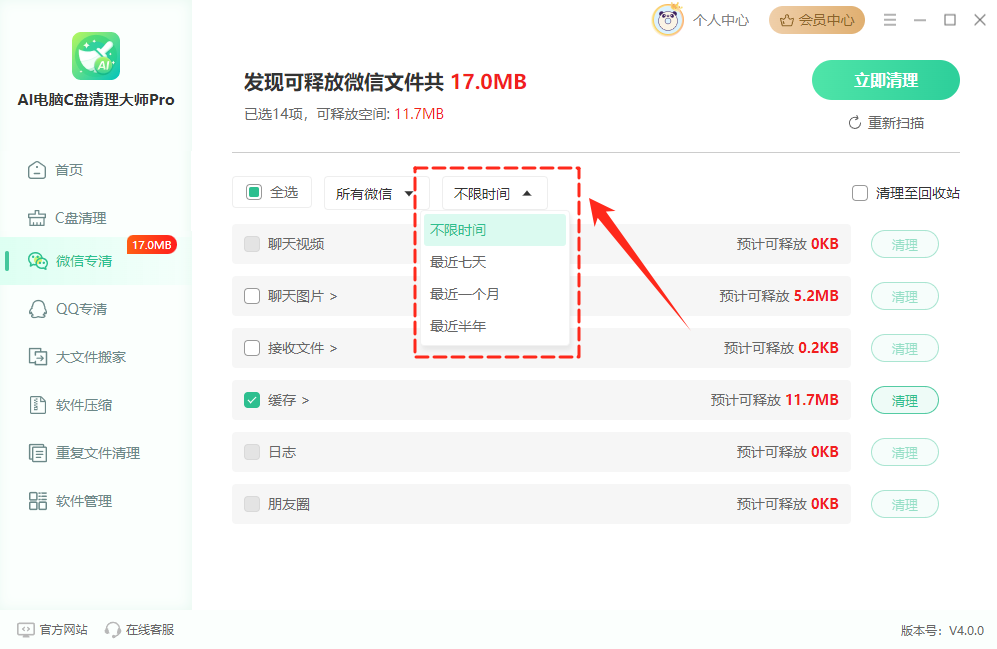Click 清理 for the 朋友圈 row
Image resolution: width=997 pixels, height=649 pixels.
[905, 505]
